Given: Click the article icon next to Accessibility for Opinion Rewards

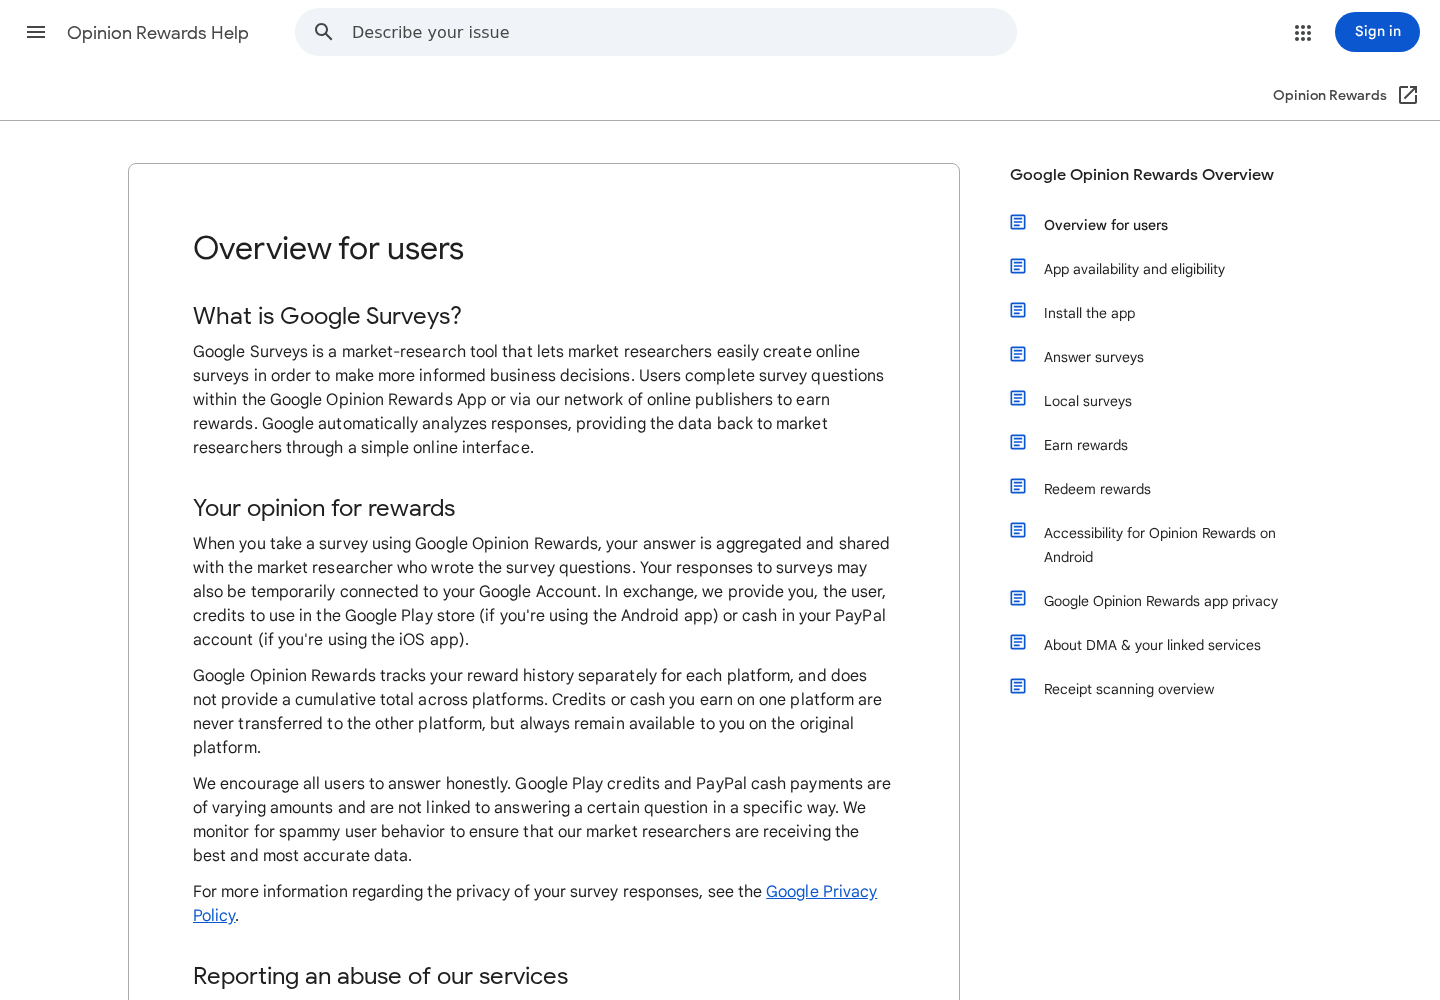Looking at the screenshot, I should [x=1018, y=530].
